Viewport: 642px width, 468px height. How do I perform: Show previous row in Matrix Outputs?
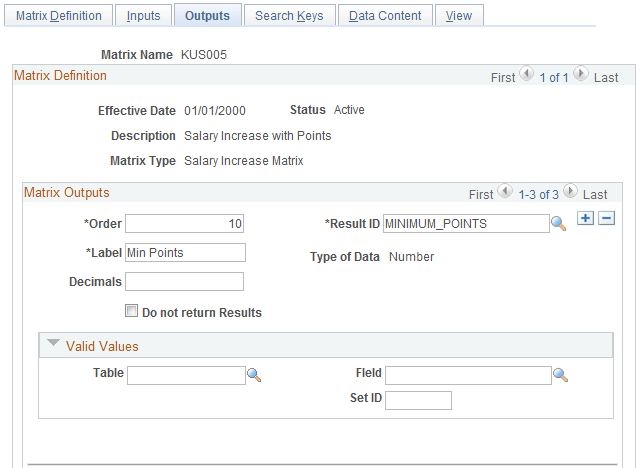point(505,191)
